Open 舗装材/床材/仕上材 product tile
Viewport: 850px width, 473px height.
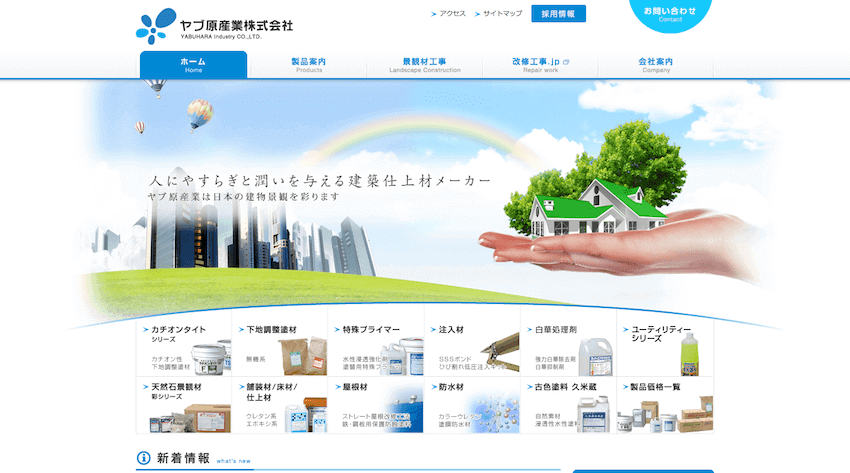coord(280,405)
